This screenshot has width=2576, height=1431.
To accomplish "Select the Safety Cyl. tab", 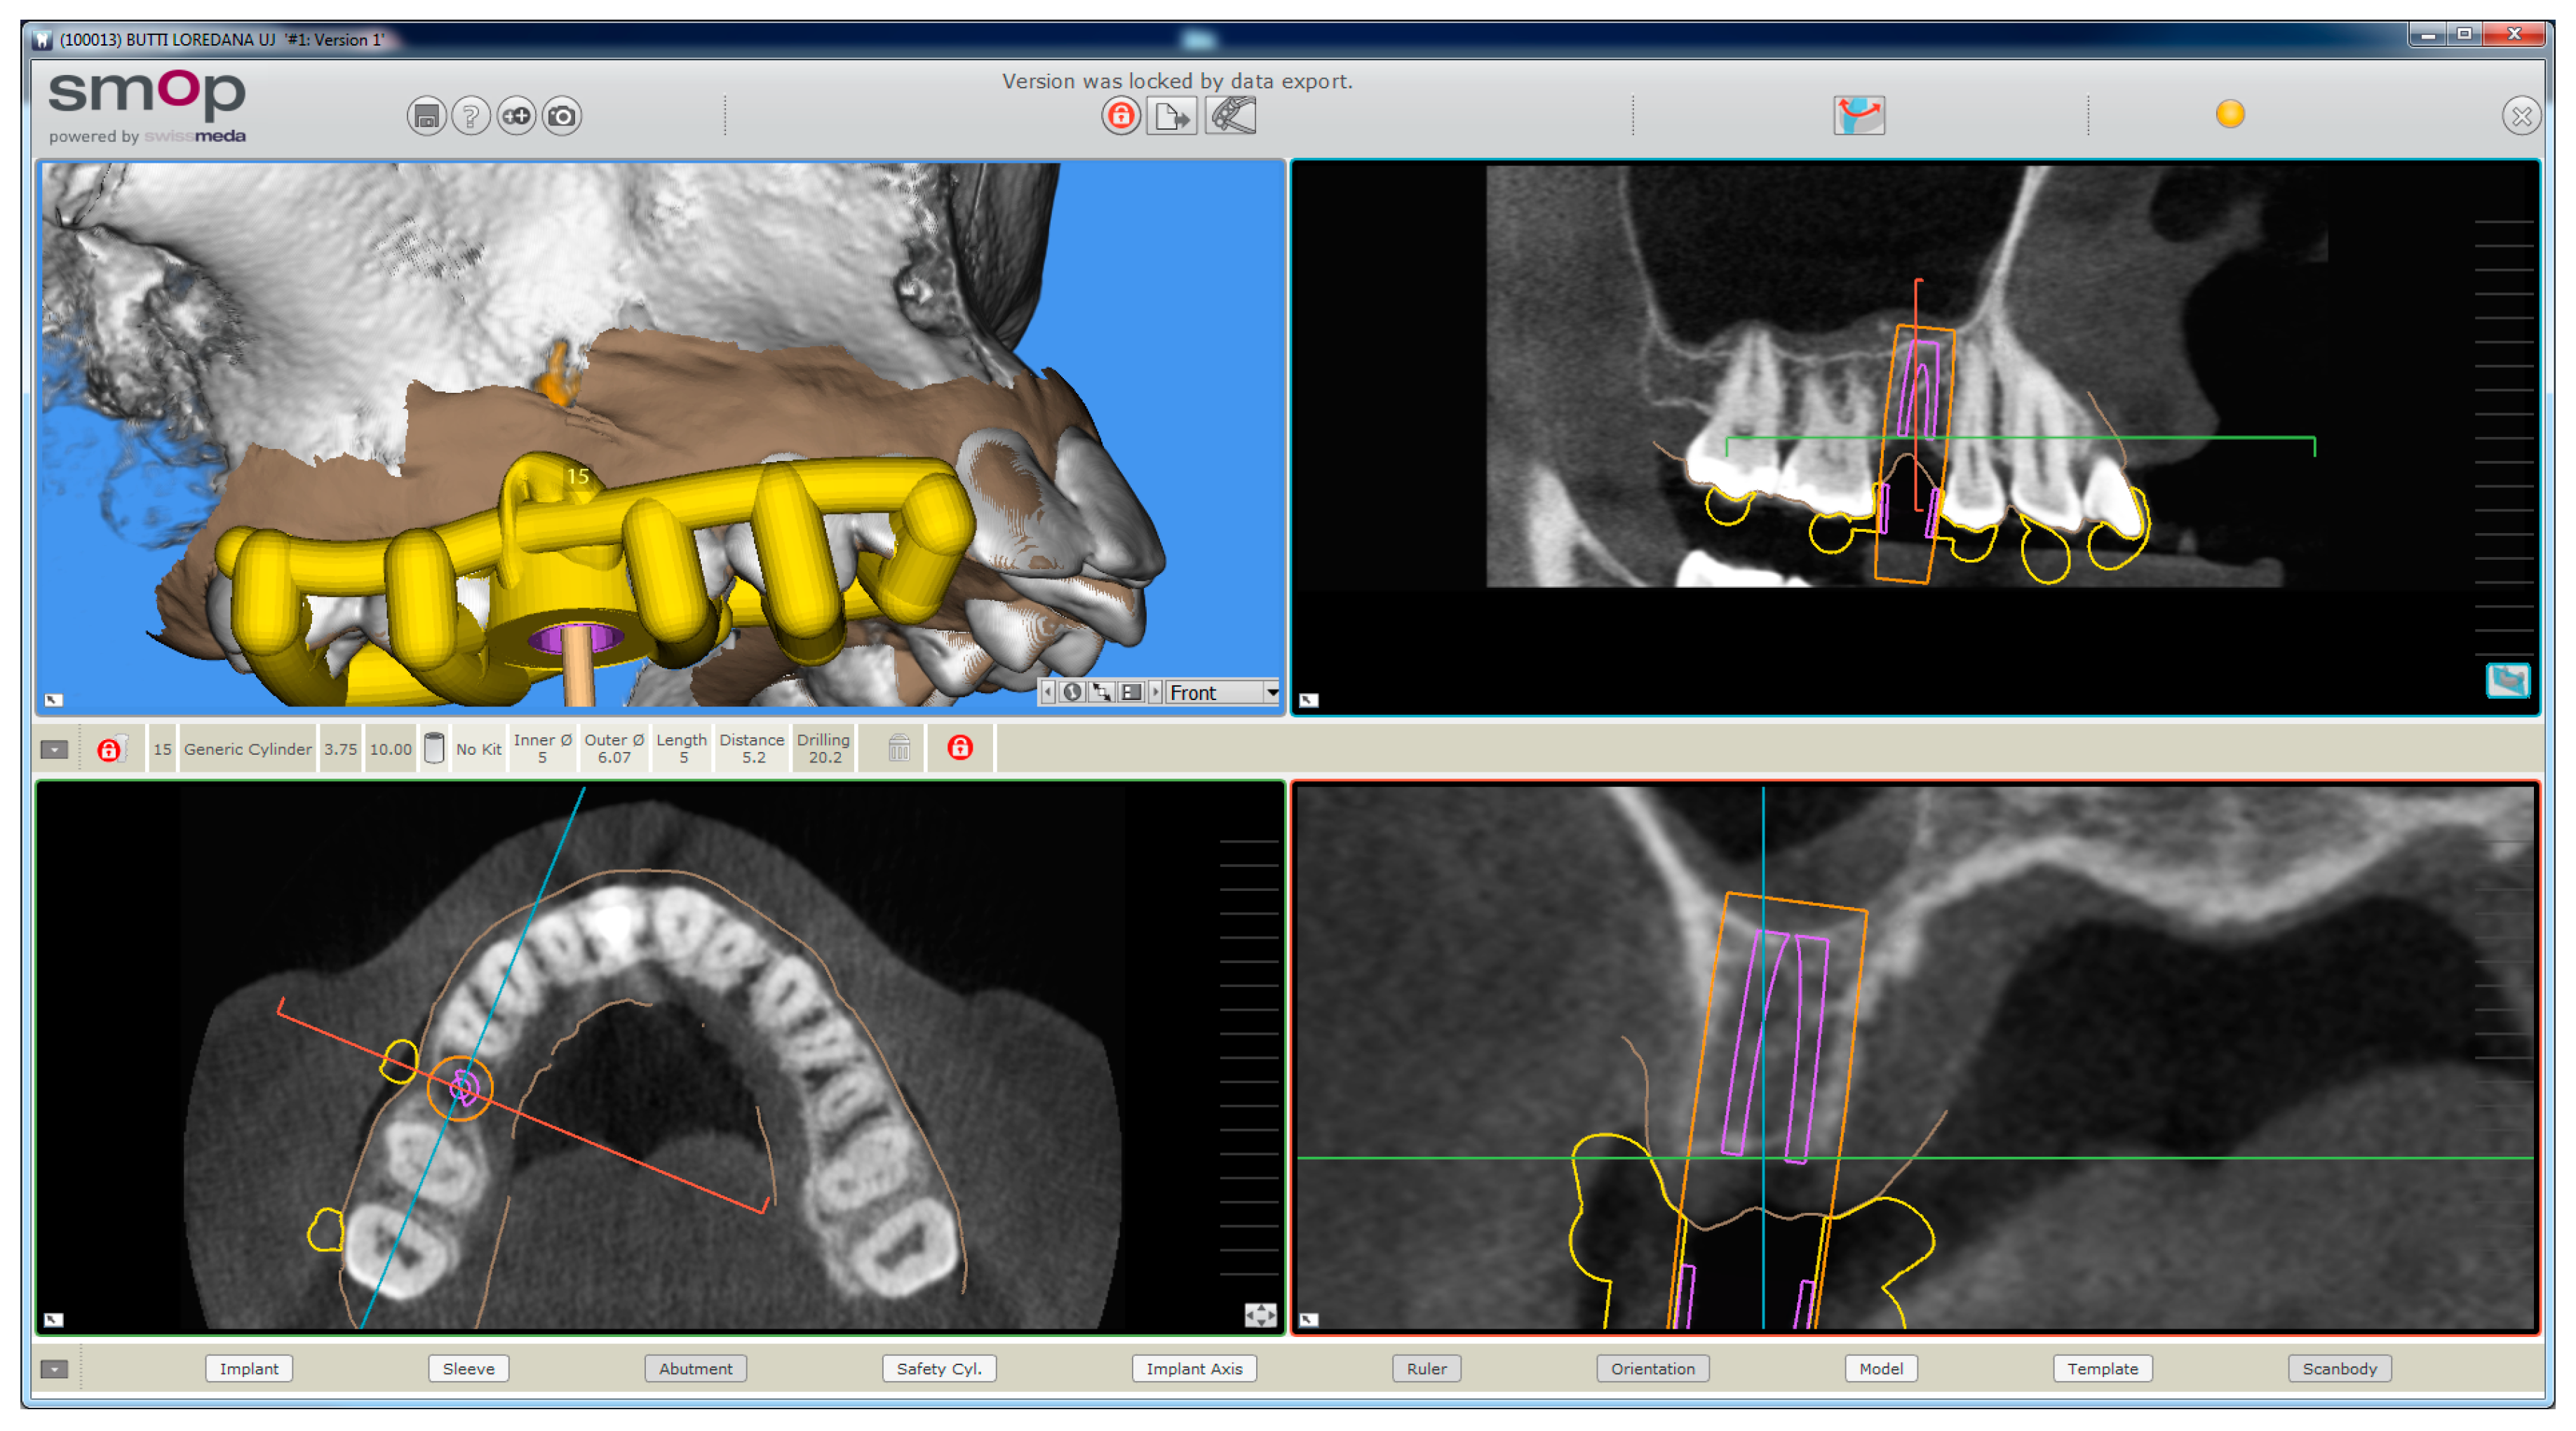I will tap(938, 1368).
